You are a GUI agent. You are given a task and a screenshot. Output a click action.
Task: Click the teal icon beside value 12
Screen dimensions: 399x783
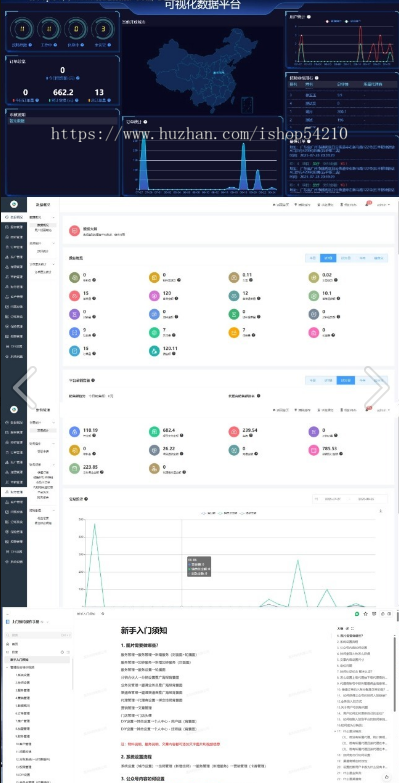[234, 296]
